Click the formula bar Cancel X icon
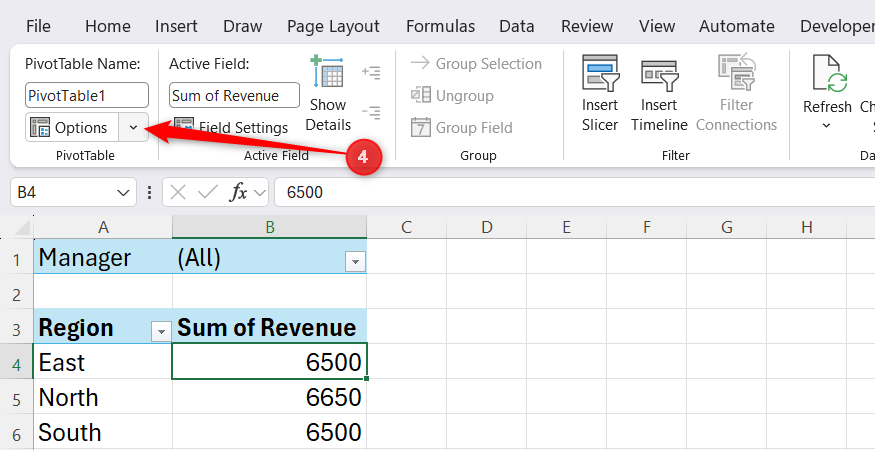Screen dimensions: 875x450 (x=177, y=193)
